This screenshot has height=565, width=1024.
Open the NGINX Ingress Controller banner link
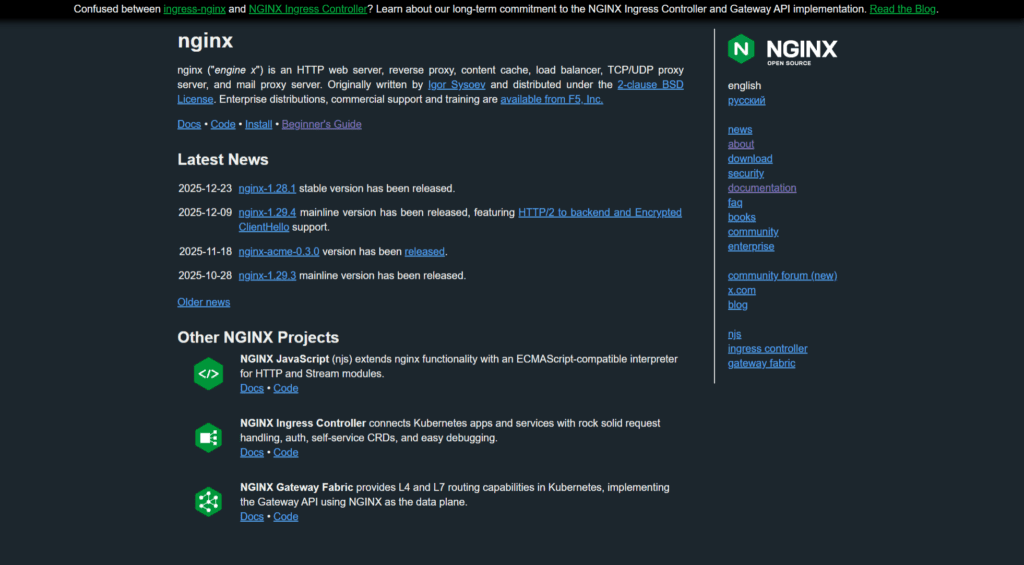click(308, 9)
